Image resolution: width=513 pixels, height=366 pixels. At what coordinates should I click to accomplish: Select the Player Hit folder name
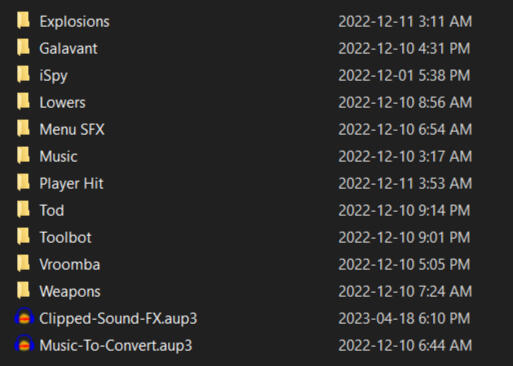pyautogui.click(x=71, y=183)
